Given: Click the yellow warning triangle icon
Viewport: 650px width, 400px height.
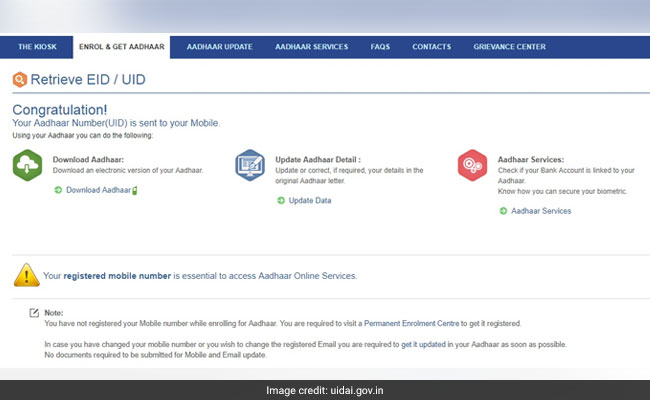Looking at the screenshot, I should [27, 275].
